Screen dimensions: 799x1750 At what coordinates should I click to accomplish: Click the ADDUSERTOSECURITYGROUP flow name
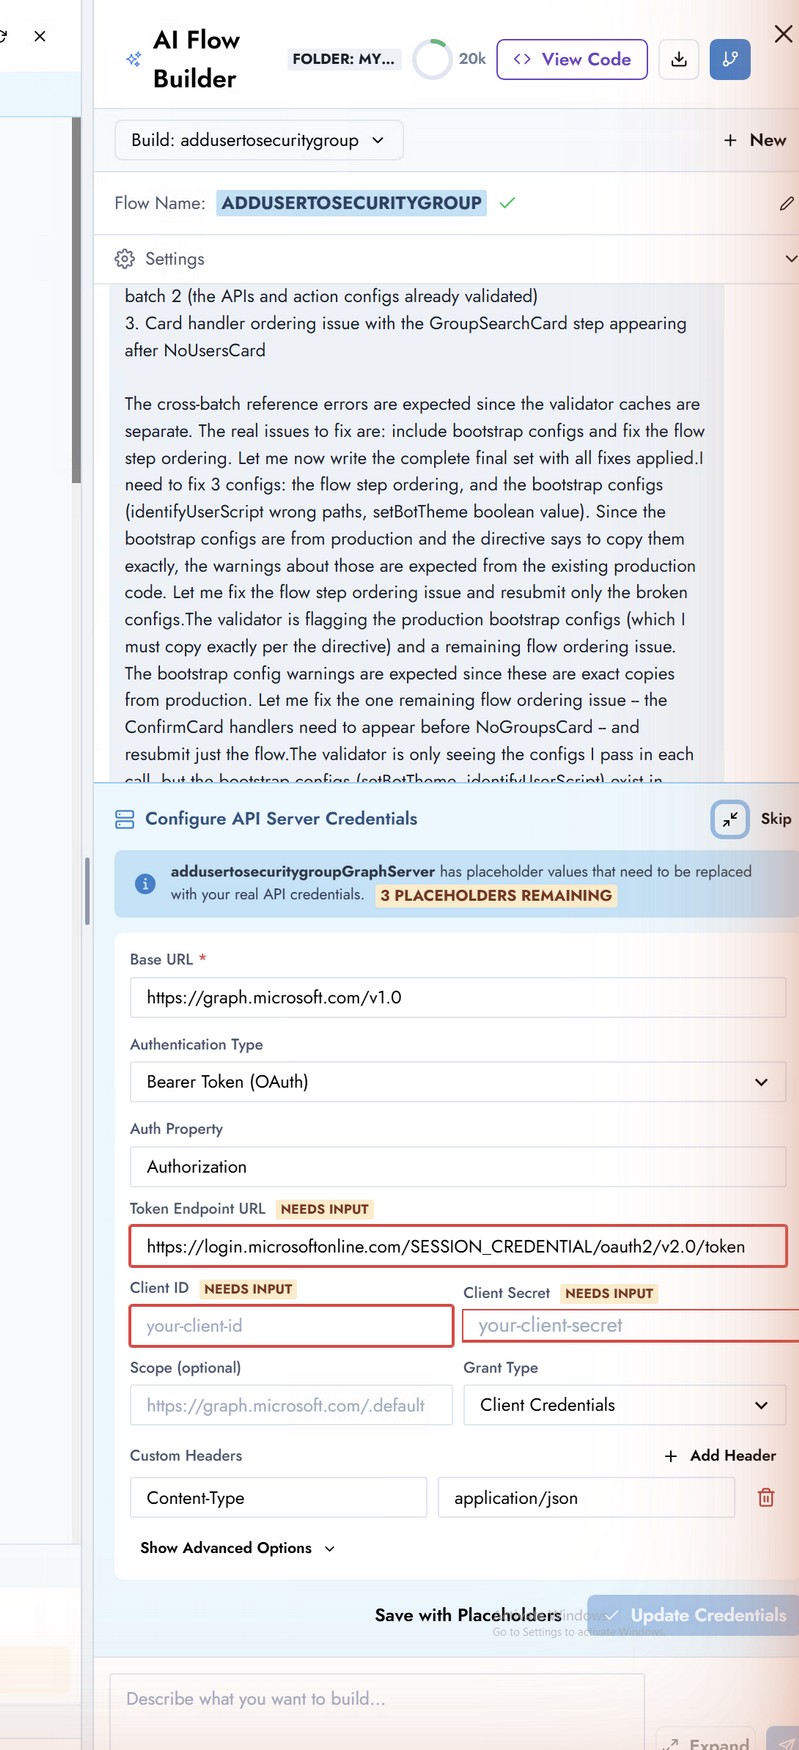point(351,203)
